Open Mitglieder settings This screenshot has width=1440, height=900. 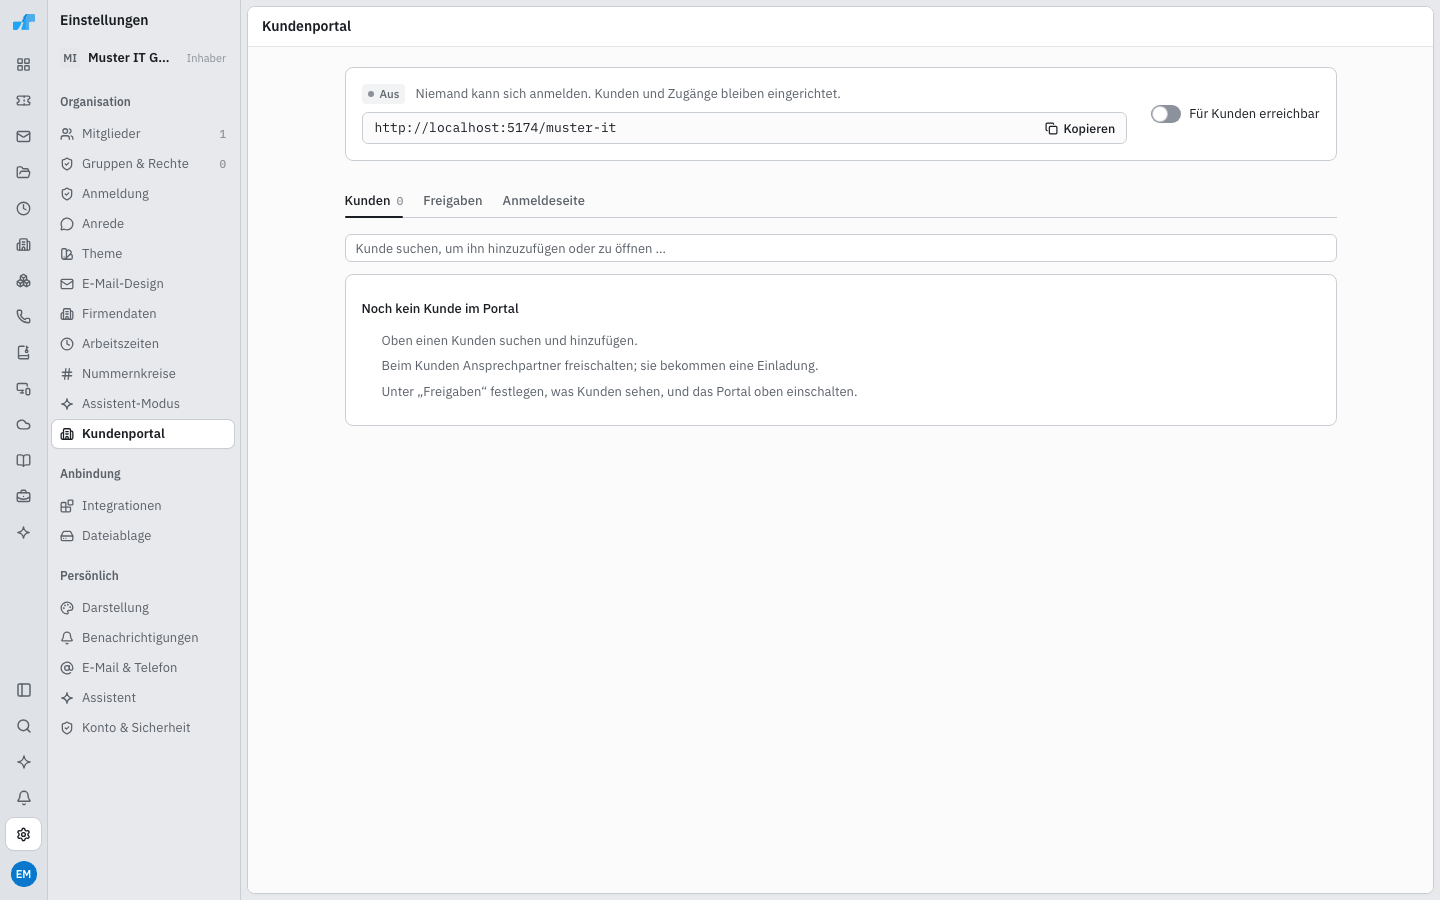[x=143, y=134]
